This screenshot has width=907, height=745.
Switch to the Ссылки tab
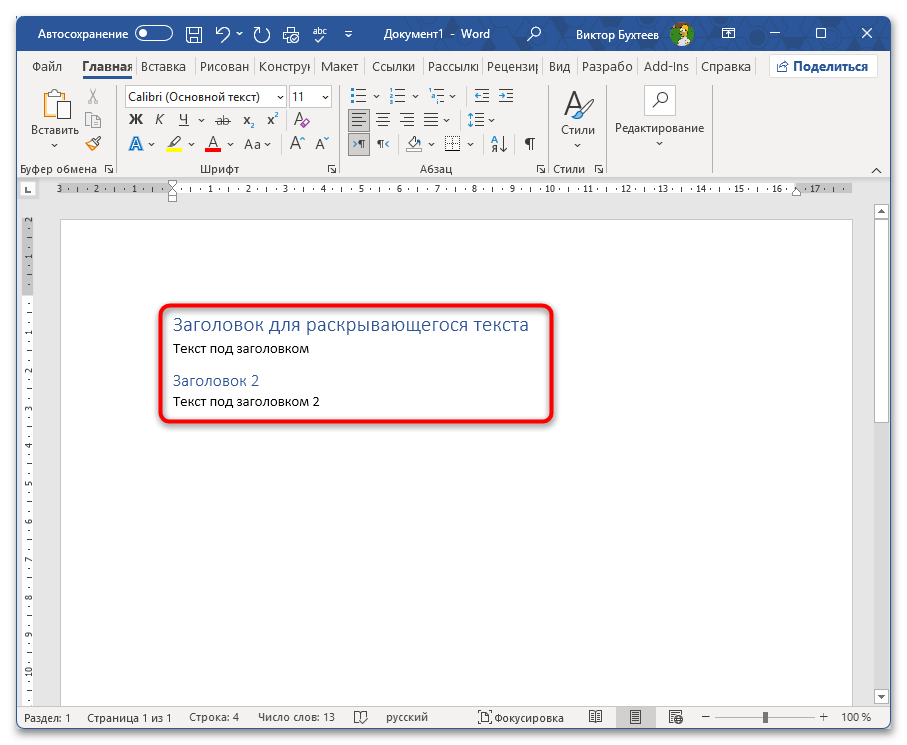pyautogui.click(x=393, y=67)
